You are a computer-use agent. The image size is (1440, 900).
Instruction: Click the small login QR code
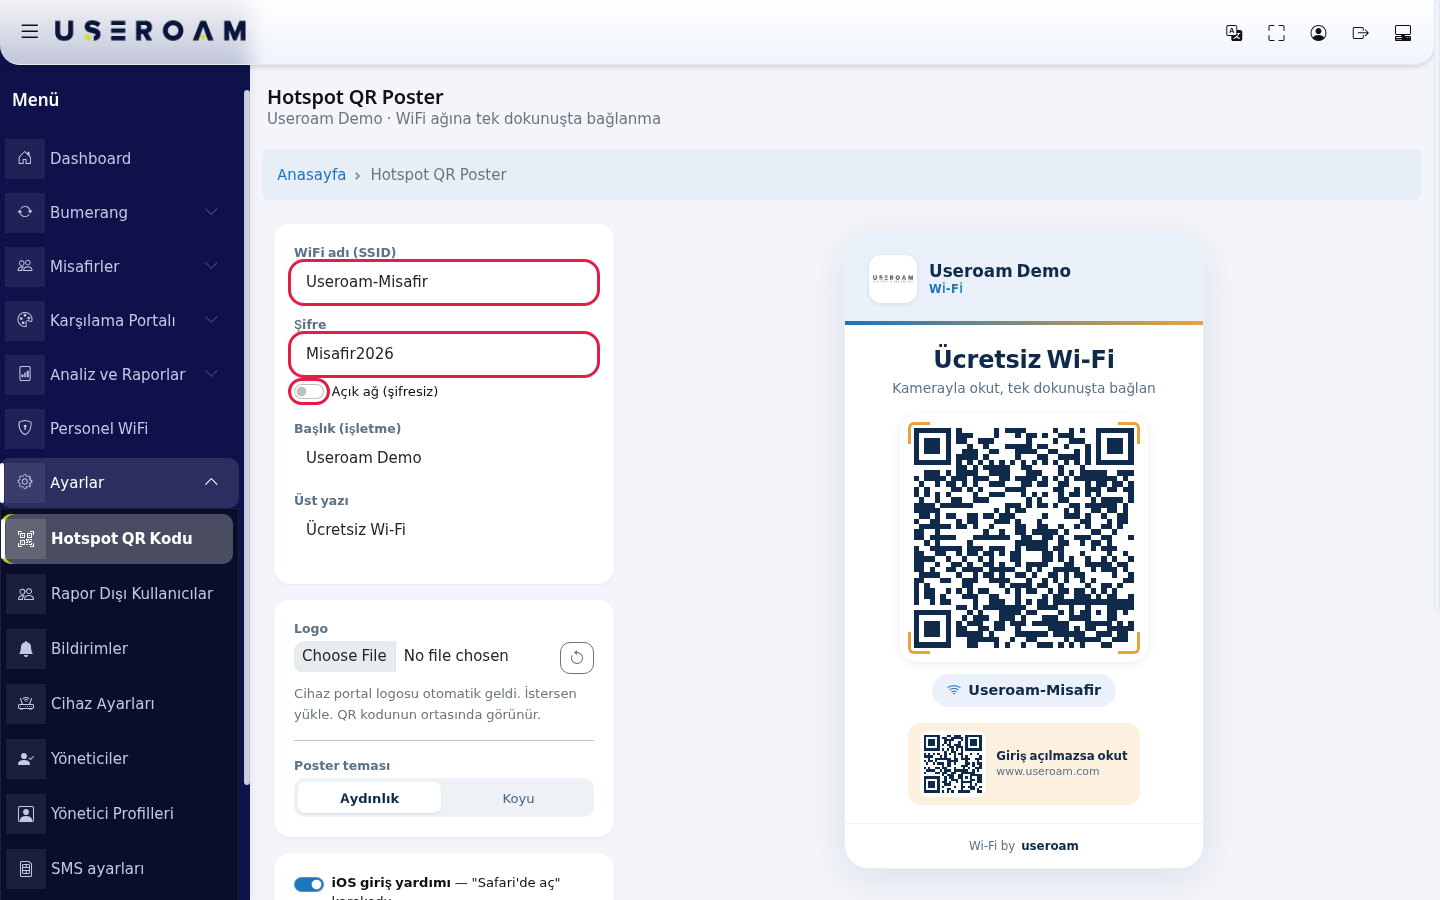pyautogui.click(x=953, y=764)
